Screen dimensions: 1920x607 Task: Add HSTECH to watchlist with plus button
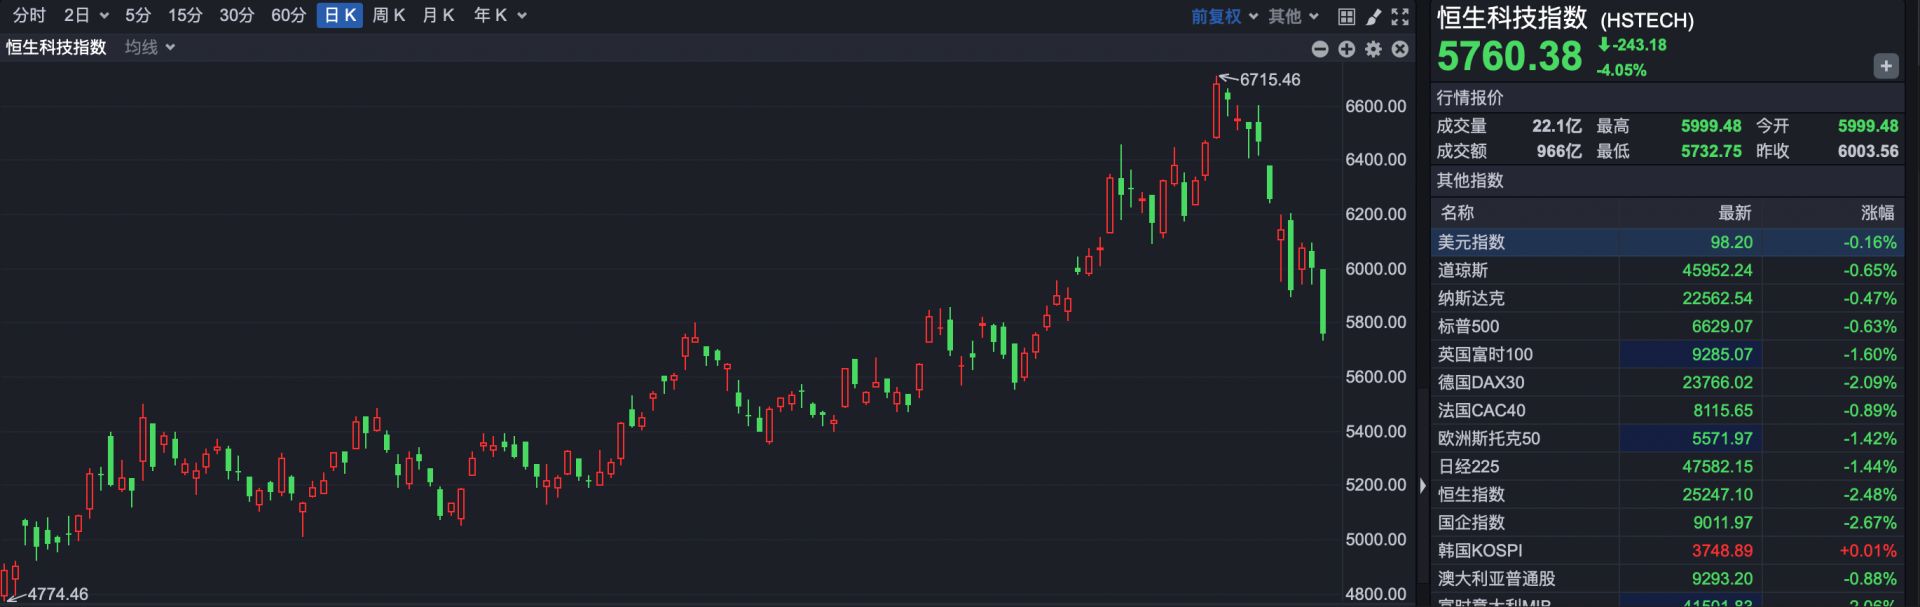click(x=1885, y=66)
